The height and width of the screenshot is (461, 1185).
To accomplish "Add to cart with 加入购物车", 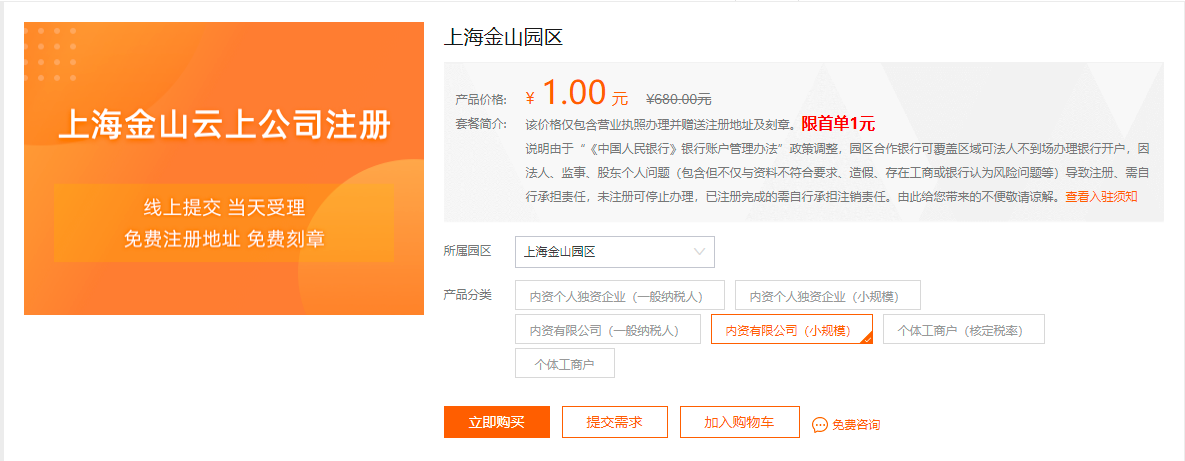I will pyautogui.click(x=739, y=422).
